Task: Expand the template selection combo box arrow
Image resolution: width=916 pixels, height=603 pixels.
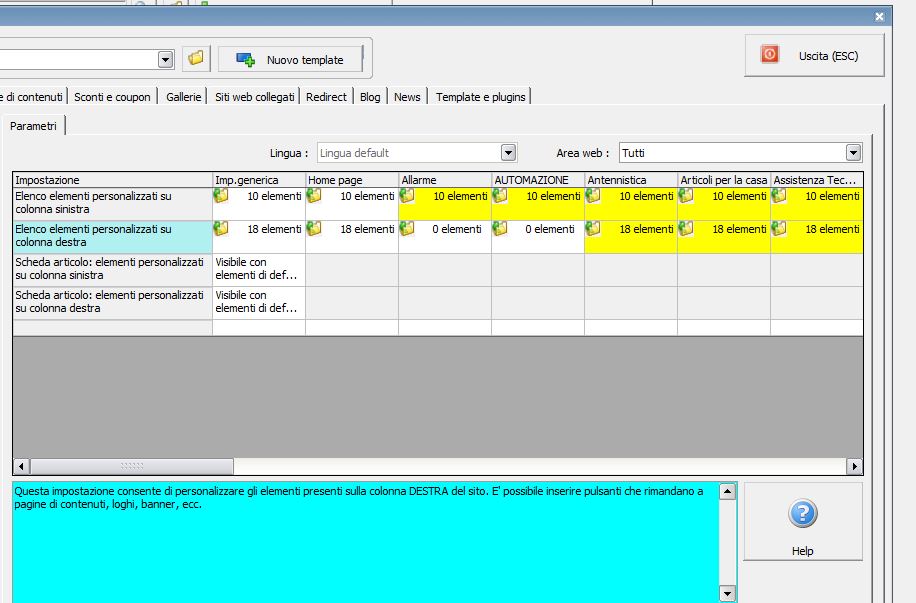Action: [166, 60]
